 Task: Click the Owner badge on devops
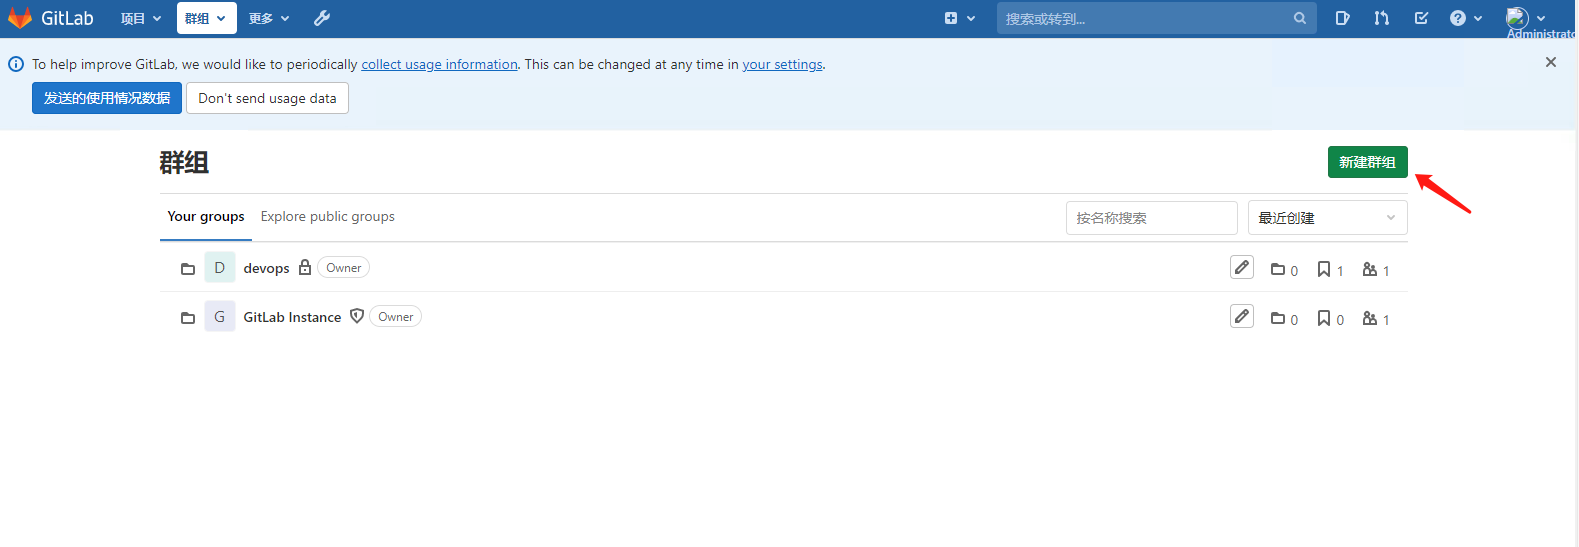(343, 267)
